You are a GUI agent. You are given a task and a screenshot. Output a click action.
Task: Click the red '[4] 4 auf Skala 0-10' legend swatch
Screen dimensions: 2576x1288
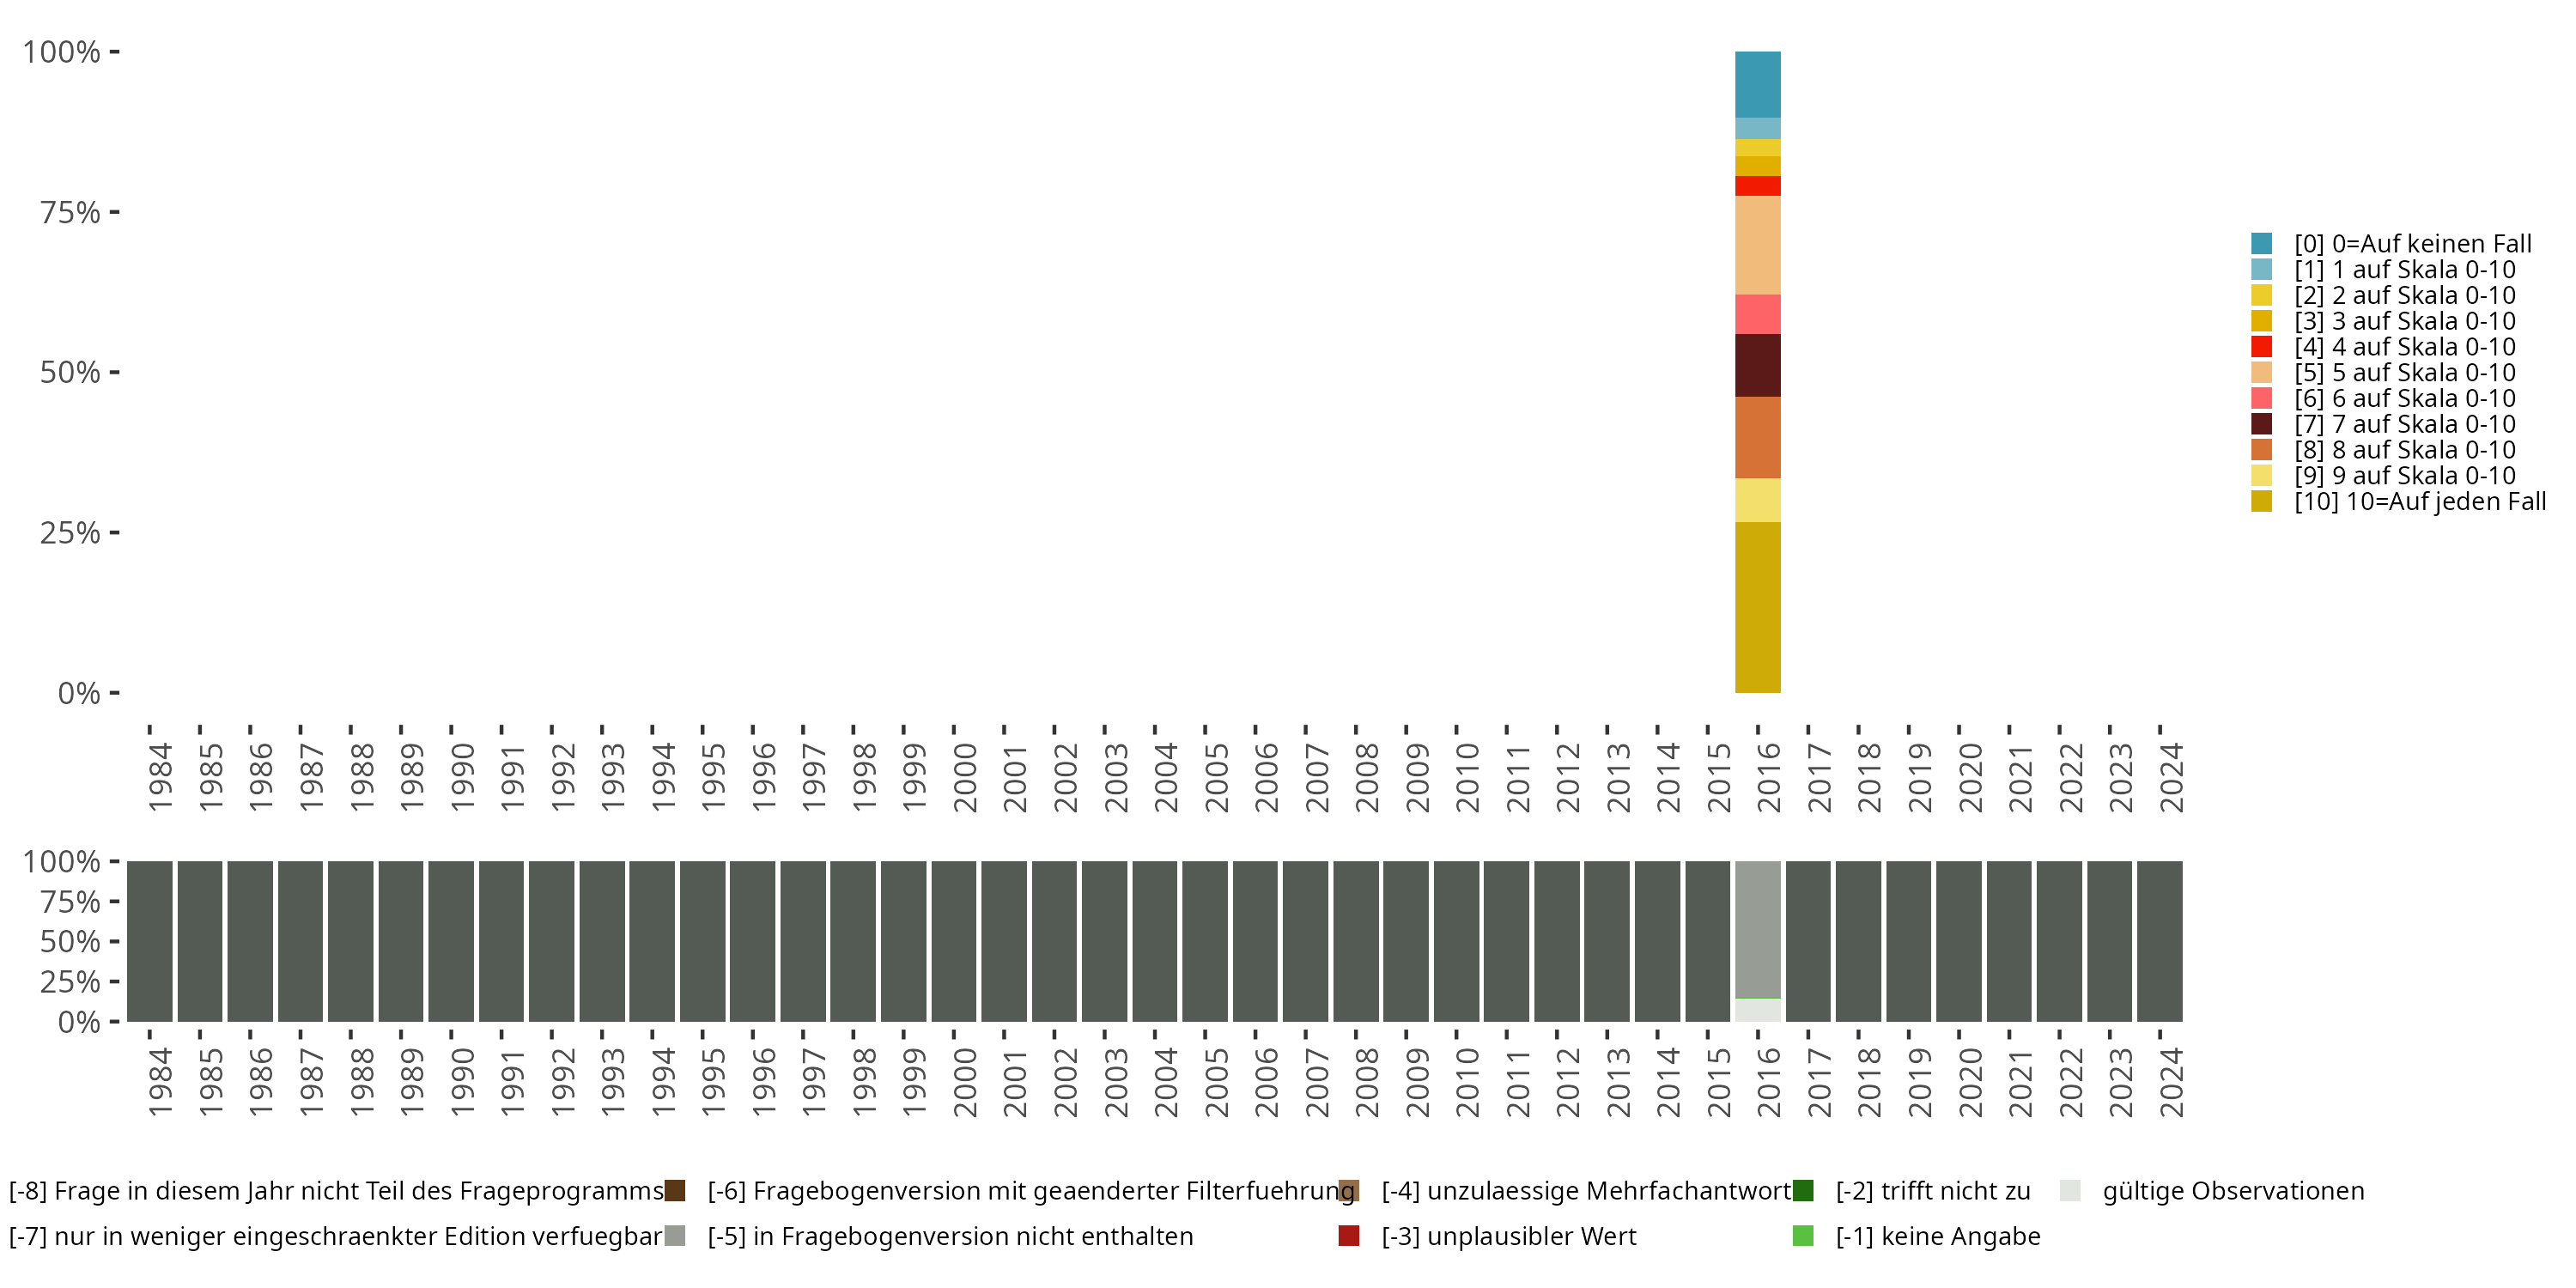click(x=2261, y=347)
